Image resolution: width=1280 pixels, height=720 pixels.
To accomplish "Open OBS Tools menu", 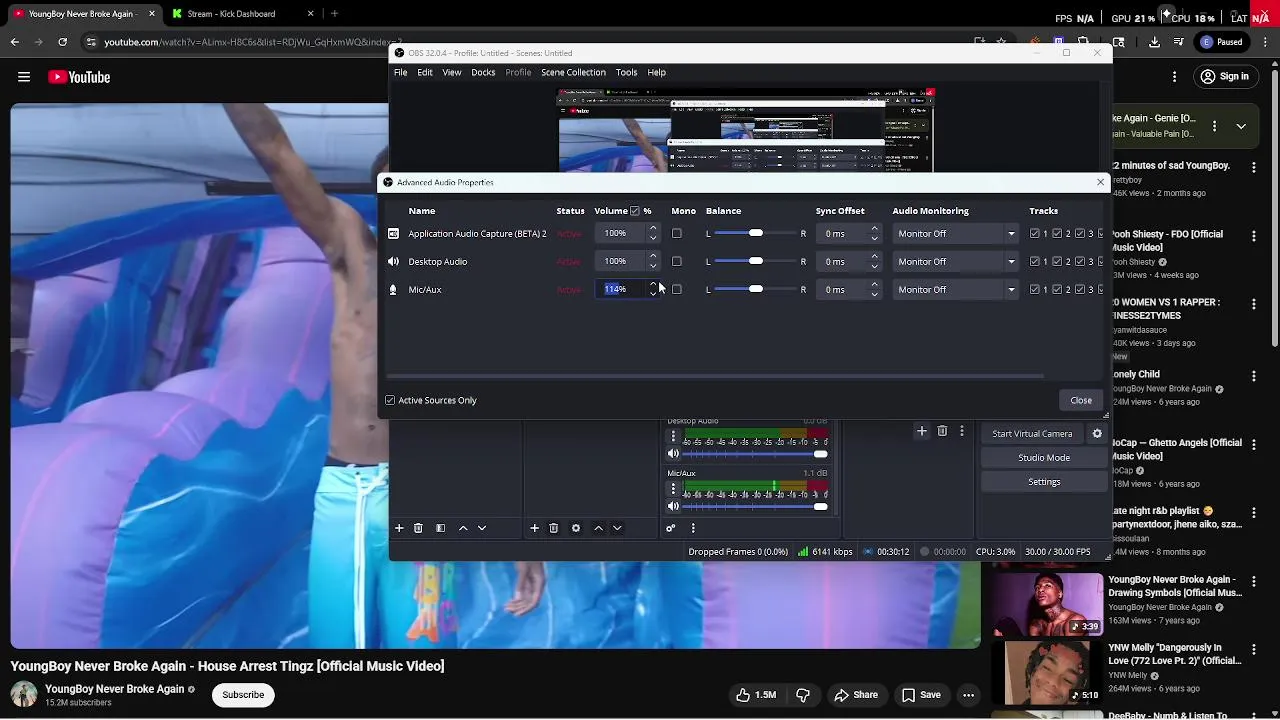I will coord(626,72).
